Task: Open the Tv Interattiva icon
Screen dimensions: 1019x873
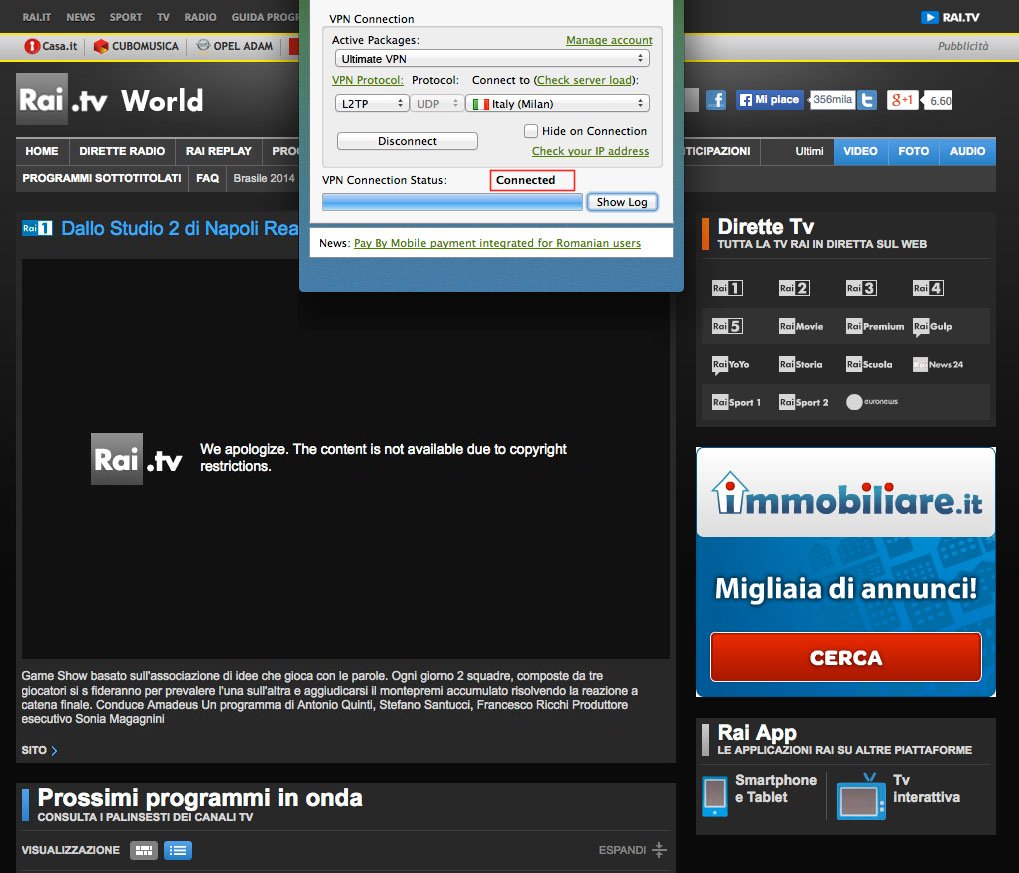Action: [860, 796]
